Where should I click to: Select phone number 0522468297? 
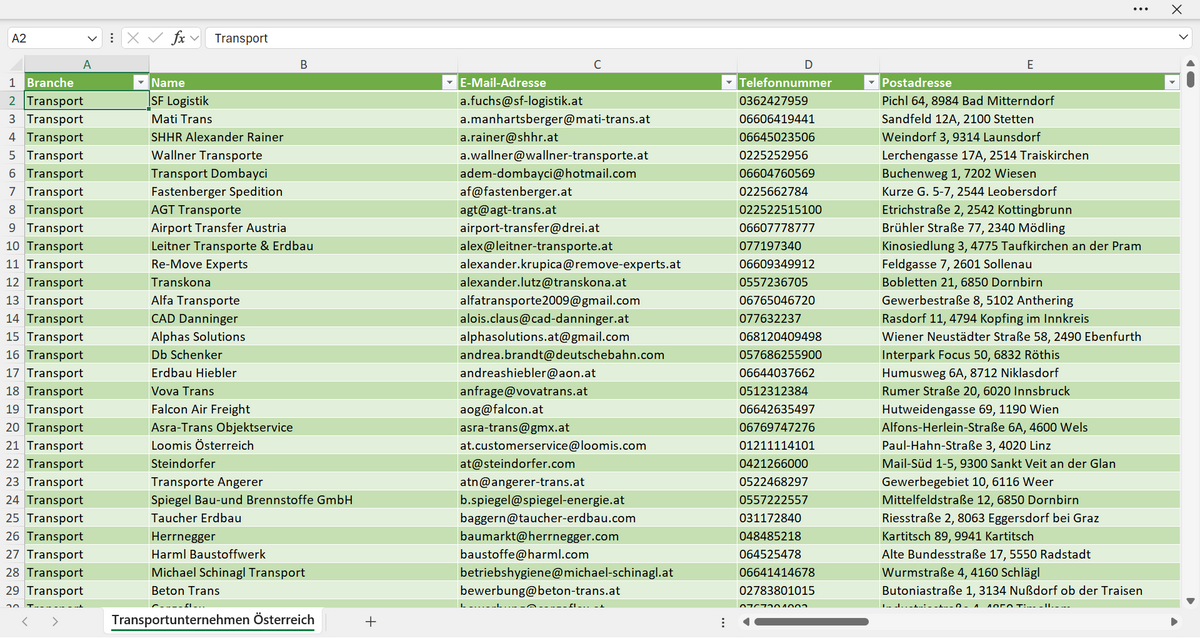[808, 482]
